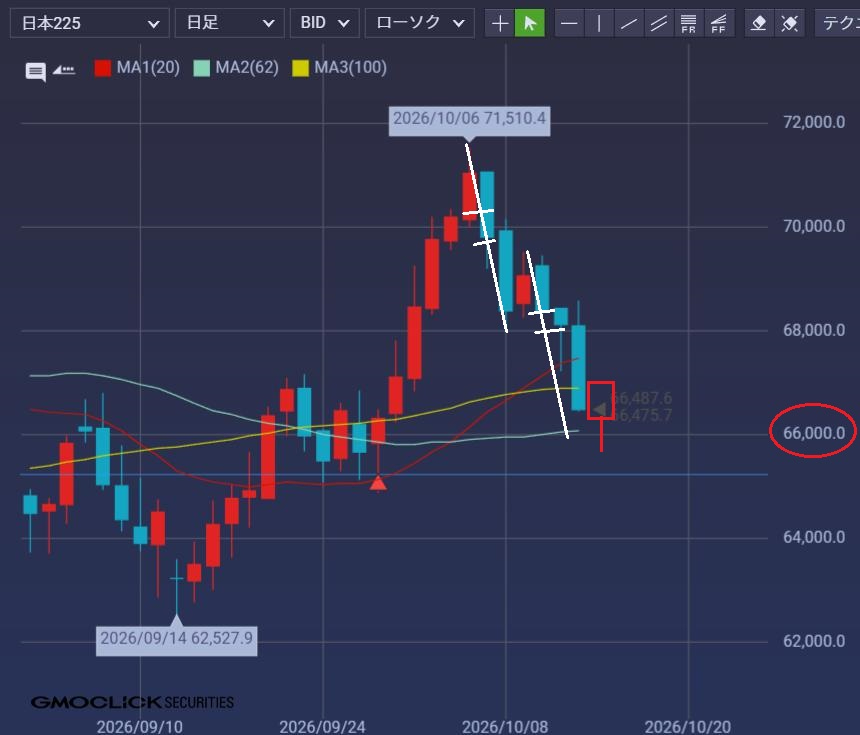This screenshot has height=735, width=860.
Task: Activate the crosshair cursor tool
Action: coord(500,24)
